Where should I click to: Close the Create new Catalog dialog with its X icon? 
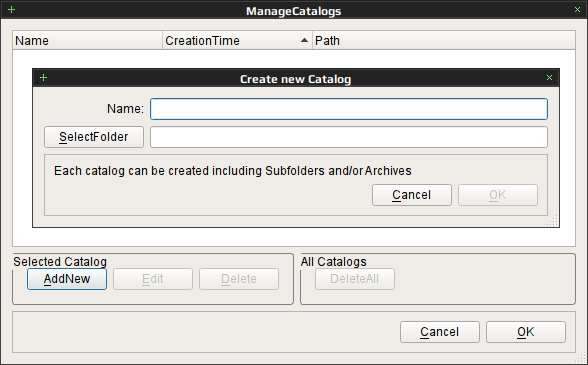click(x=549, y=78)
